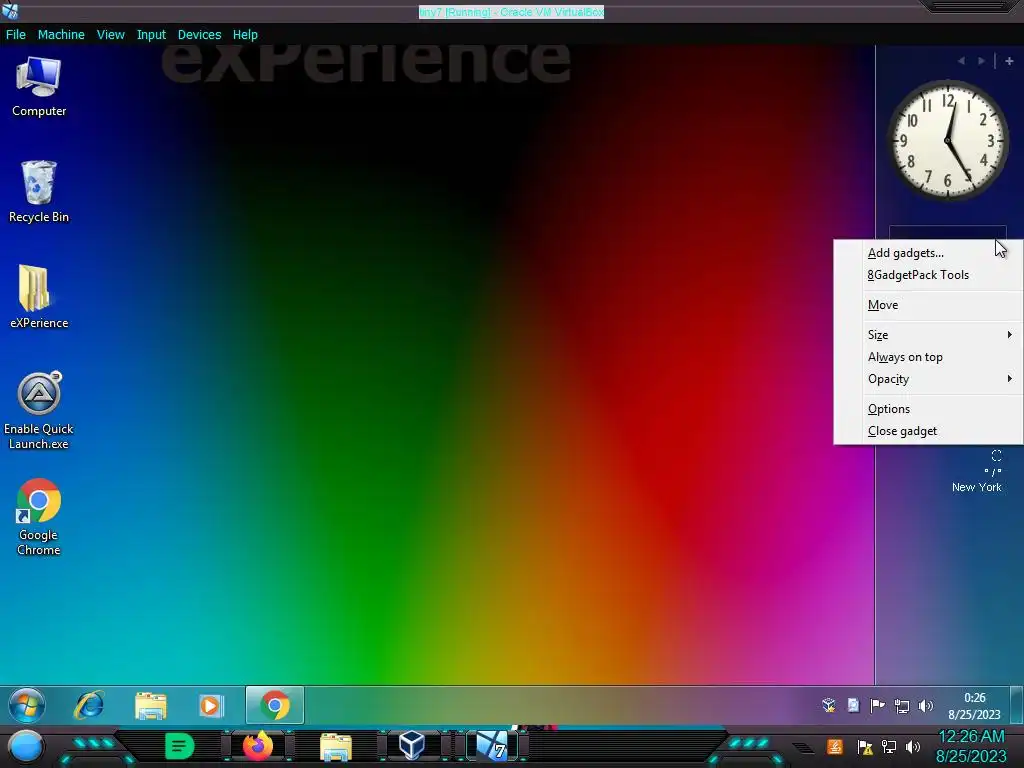The width and height of the screenshot is (1024, 768).
Task: Open Windows Media Player taskbar icon
Action: [211, 705]
